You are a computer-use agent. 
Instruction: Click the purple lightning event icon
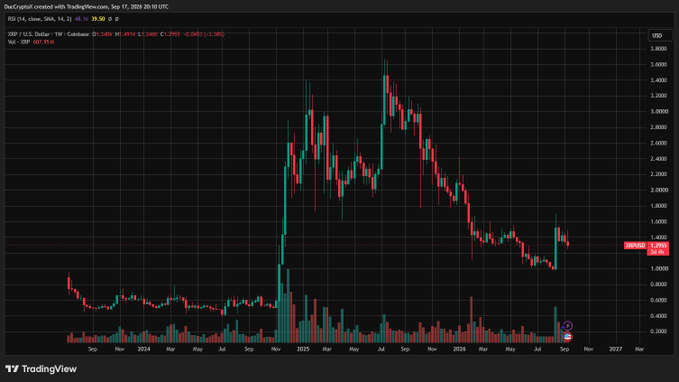[x=568, y=326]
